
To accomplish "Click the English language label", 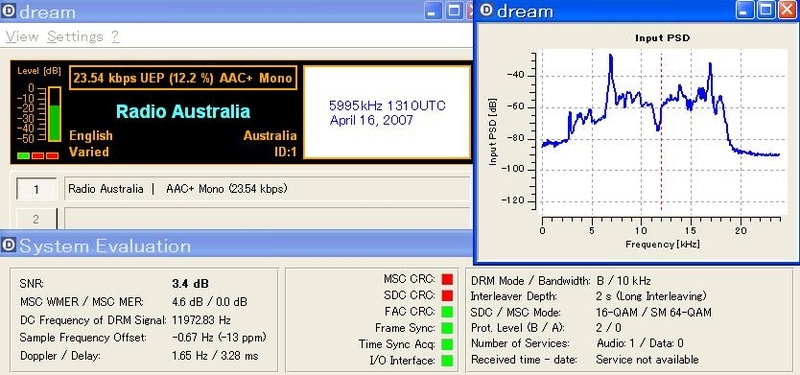I will pyautogui.click(x=91, y=136).
